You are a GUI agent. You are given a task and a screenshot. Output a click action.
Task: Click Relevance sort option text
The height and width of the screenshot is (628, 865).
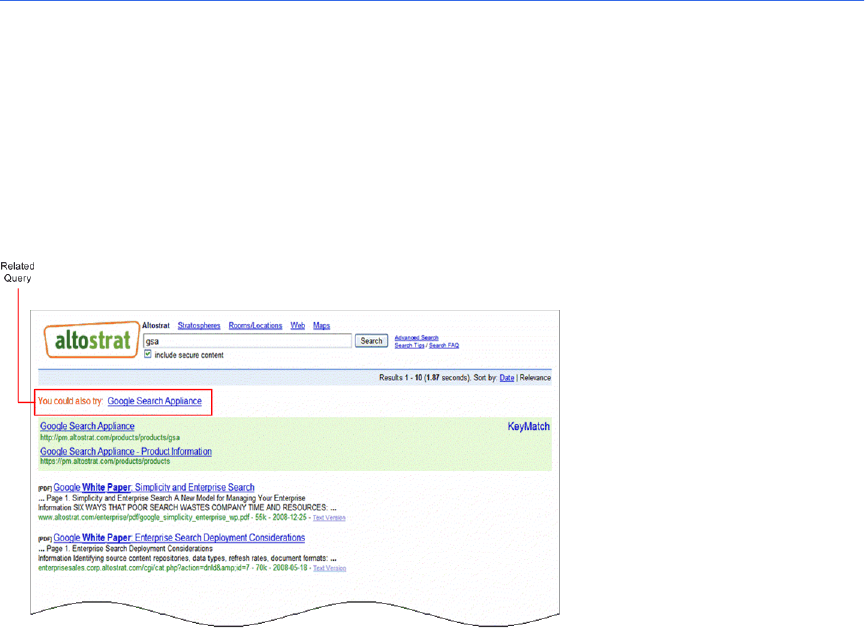coord(535,378)
